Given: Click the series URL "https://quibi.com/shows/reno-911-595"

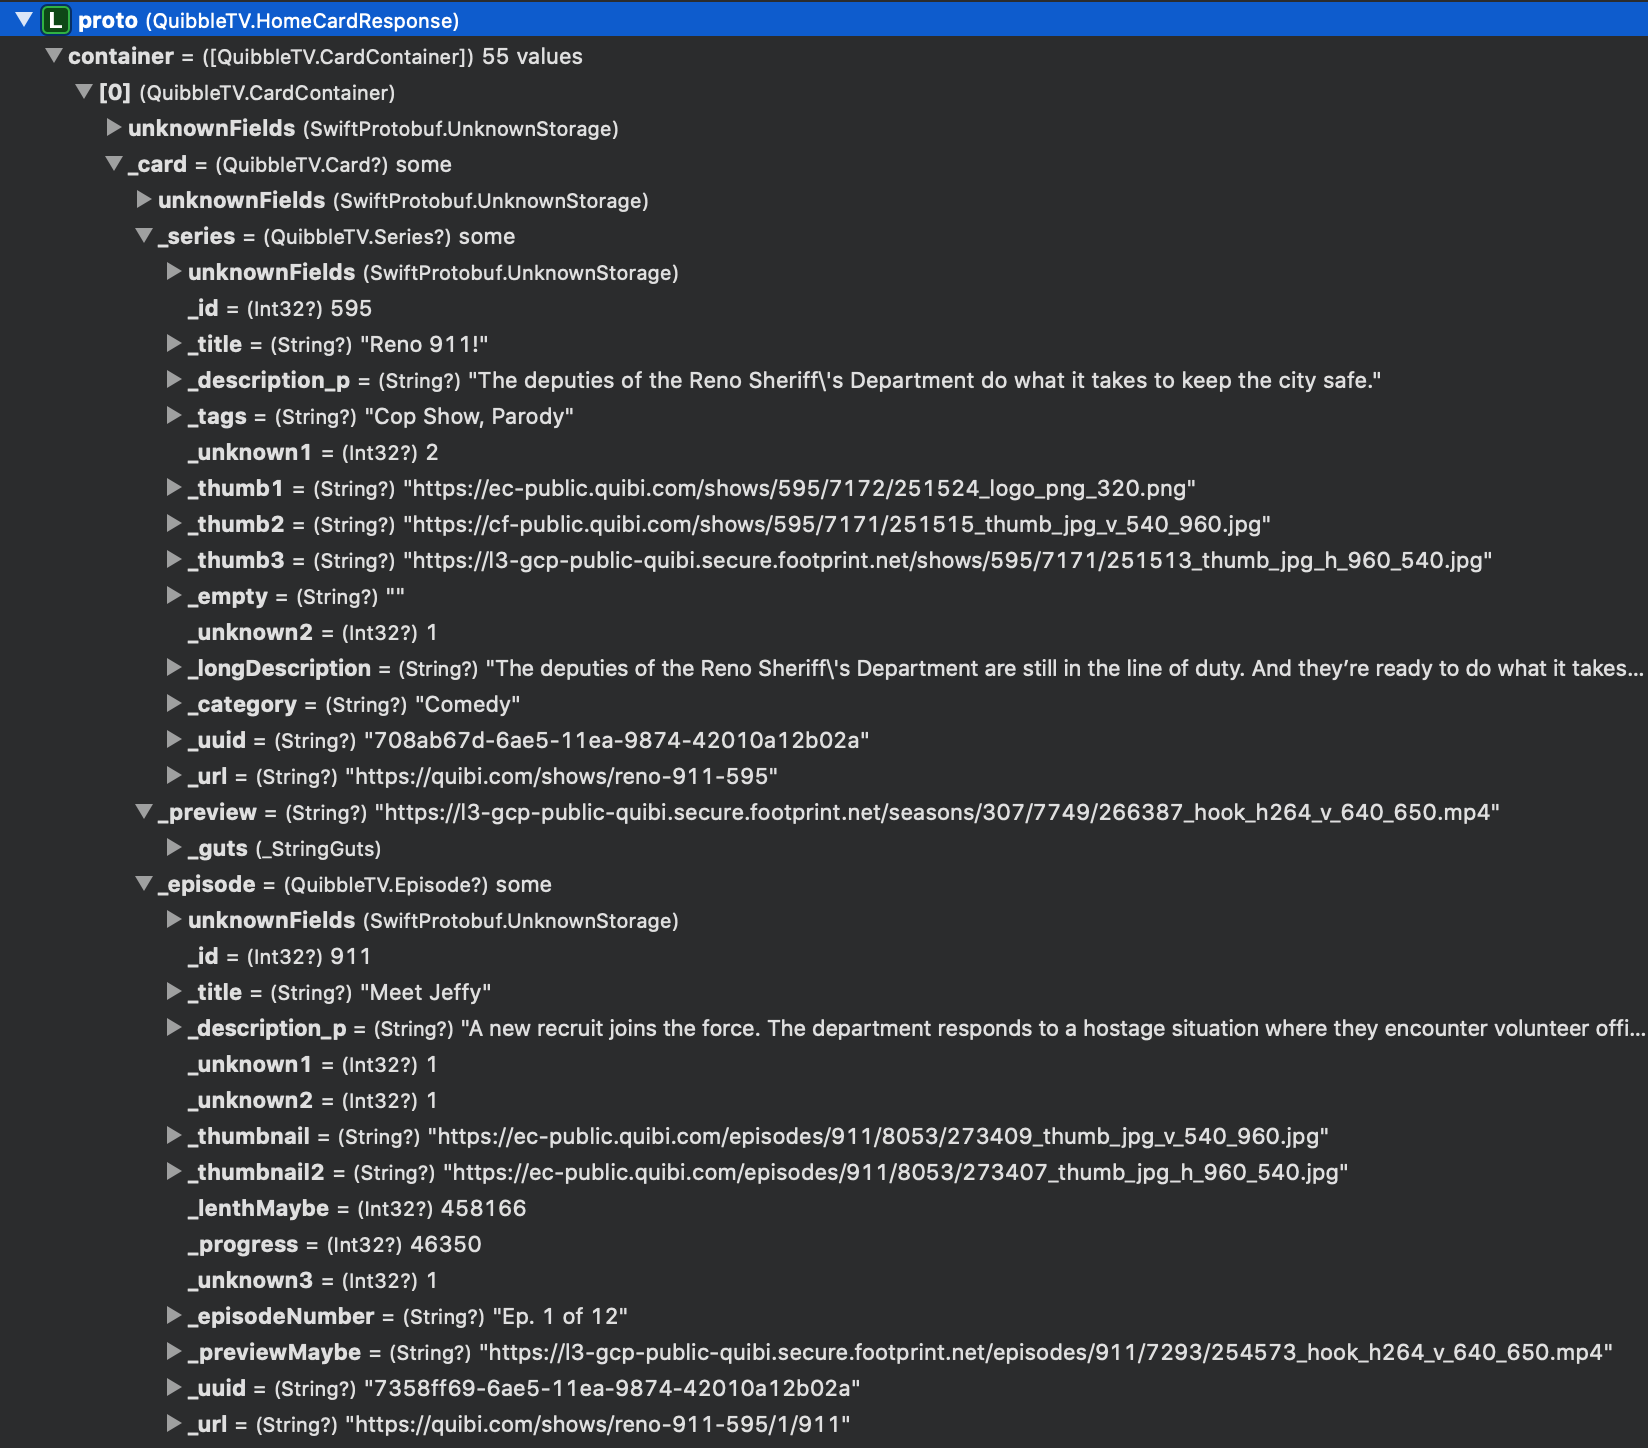Looking at the screenshot, I should [562, 776].
